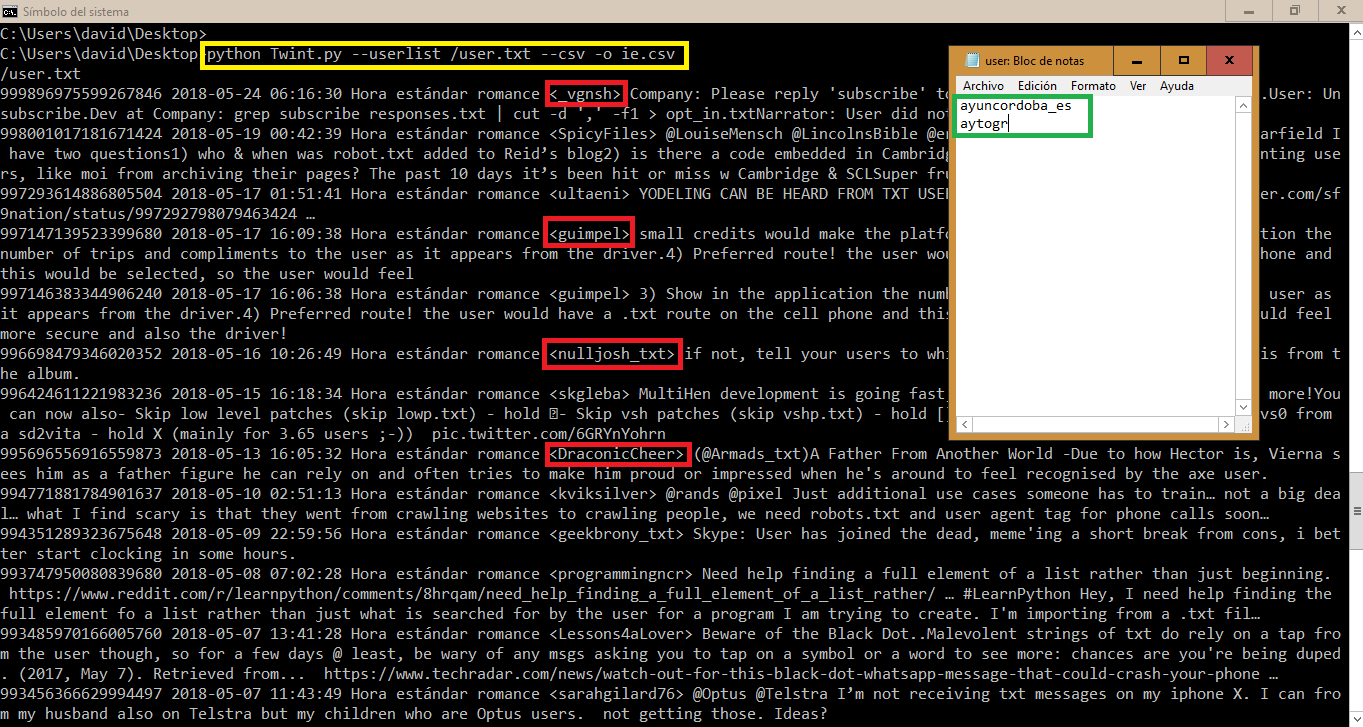Click username '<_vgnsh>' in console output
1363x727 pixels.
587,94
